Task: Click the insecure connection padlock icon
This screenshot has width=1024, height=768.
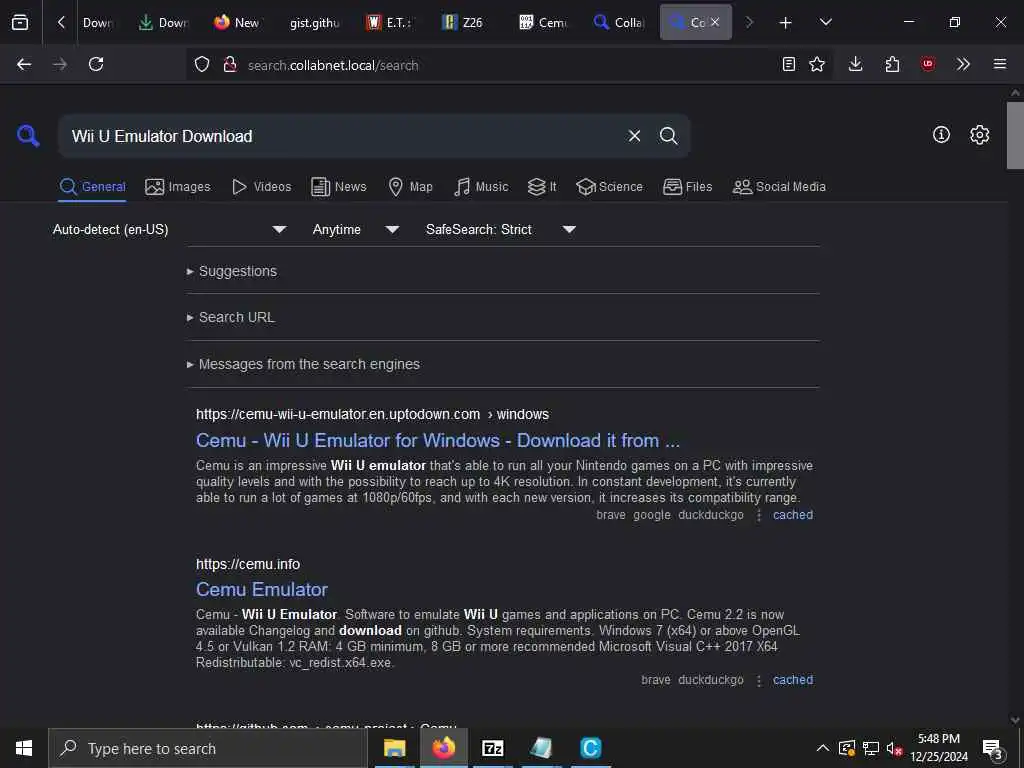Action: click(x=229, y=64)
